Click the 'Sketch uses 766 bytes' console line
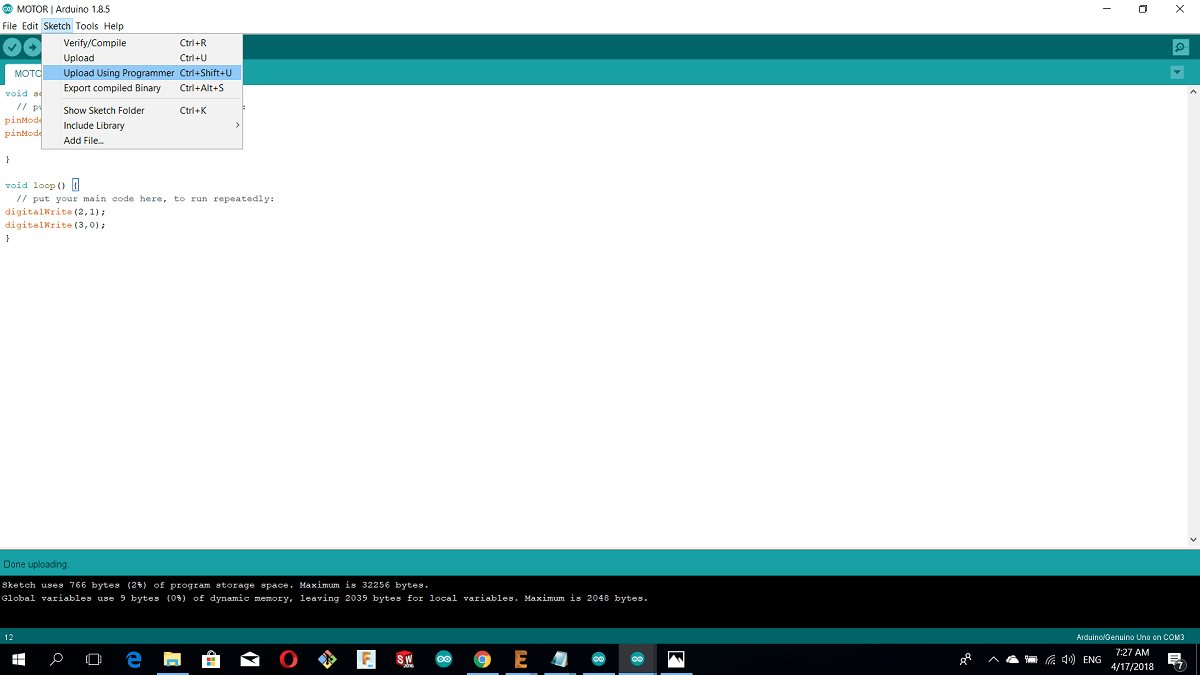 tap(215, 585)
